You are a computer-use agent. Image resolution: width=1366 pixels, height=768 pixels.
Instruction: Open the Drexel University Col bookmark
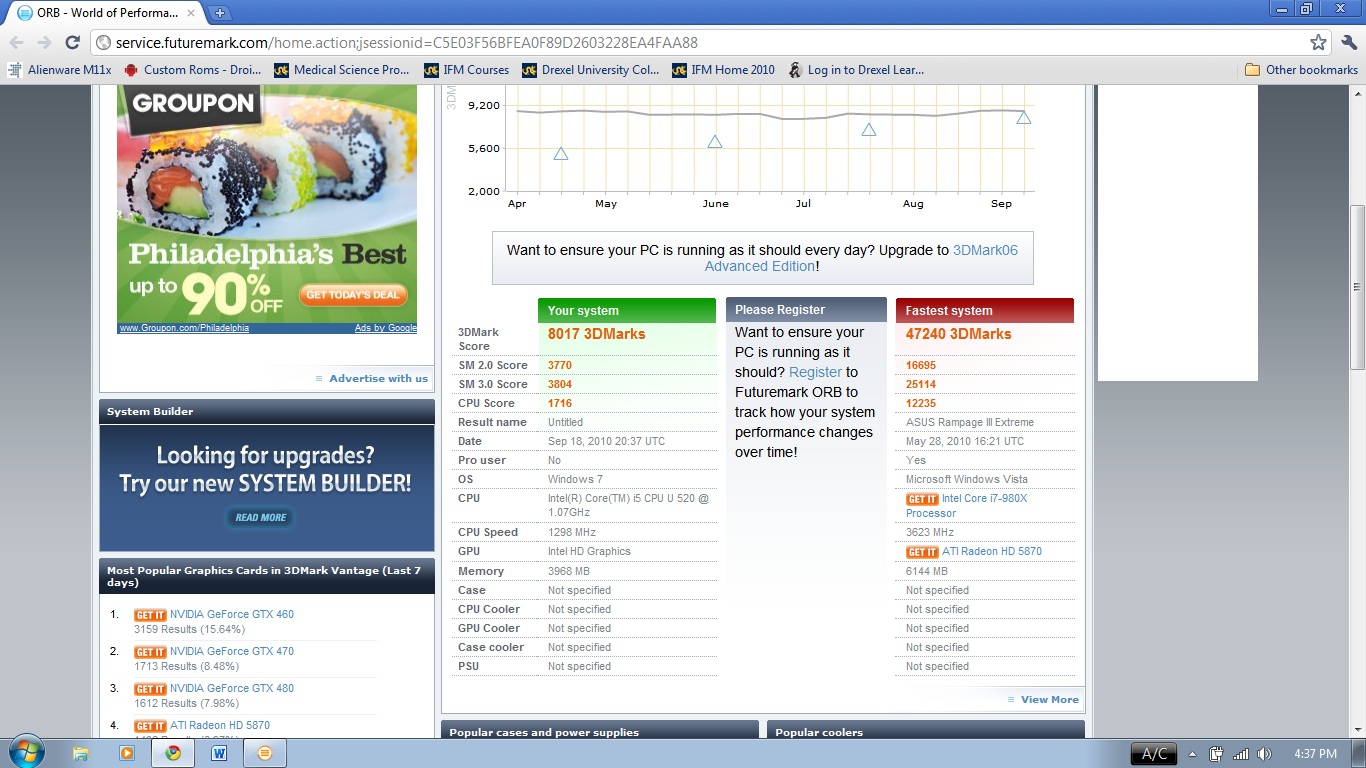point(590,70)
